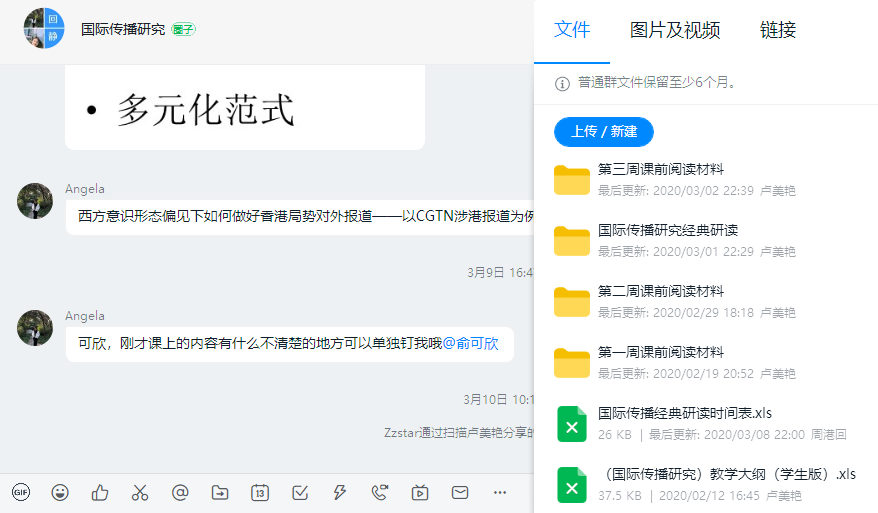Open the 国际传播经典研读时间表.xls file
The height and width of the screenshot is (513, 878).
(x=684, y=413)
